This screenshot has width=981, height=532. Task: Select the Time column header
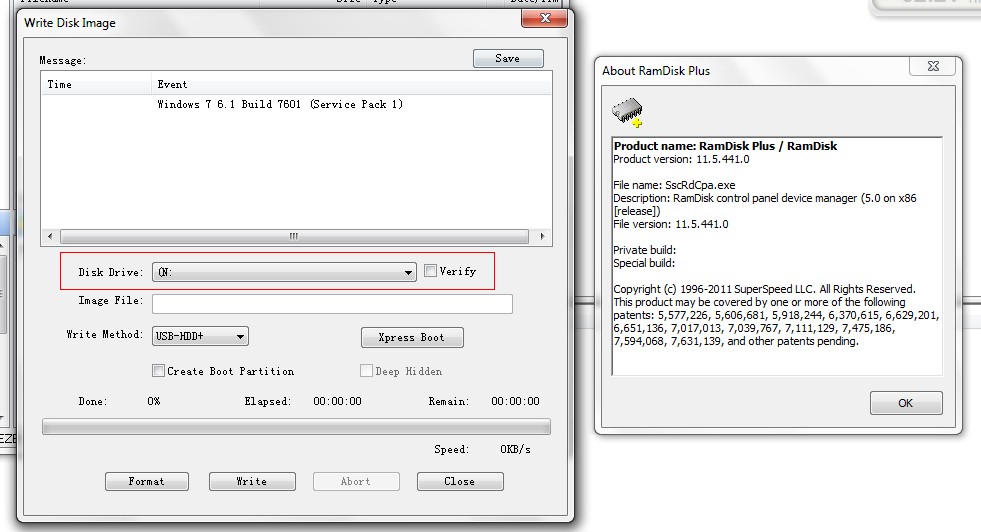pyautogui.click(x=96, y=84)
